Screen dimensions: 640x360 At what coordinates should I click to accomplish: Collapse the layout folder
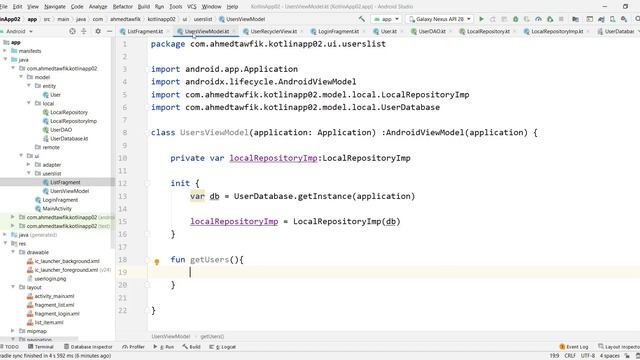13,287
